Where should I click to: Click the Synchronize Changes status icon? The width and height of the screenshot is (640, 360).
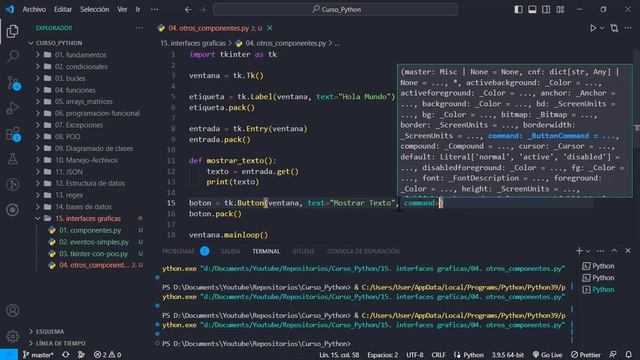tap(65, 355)
